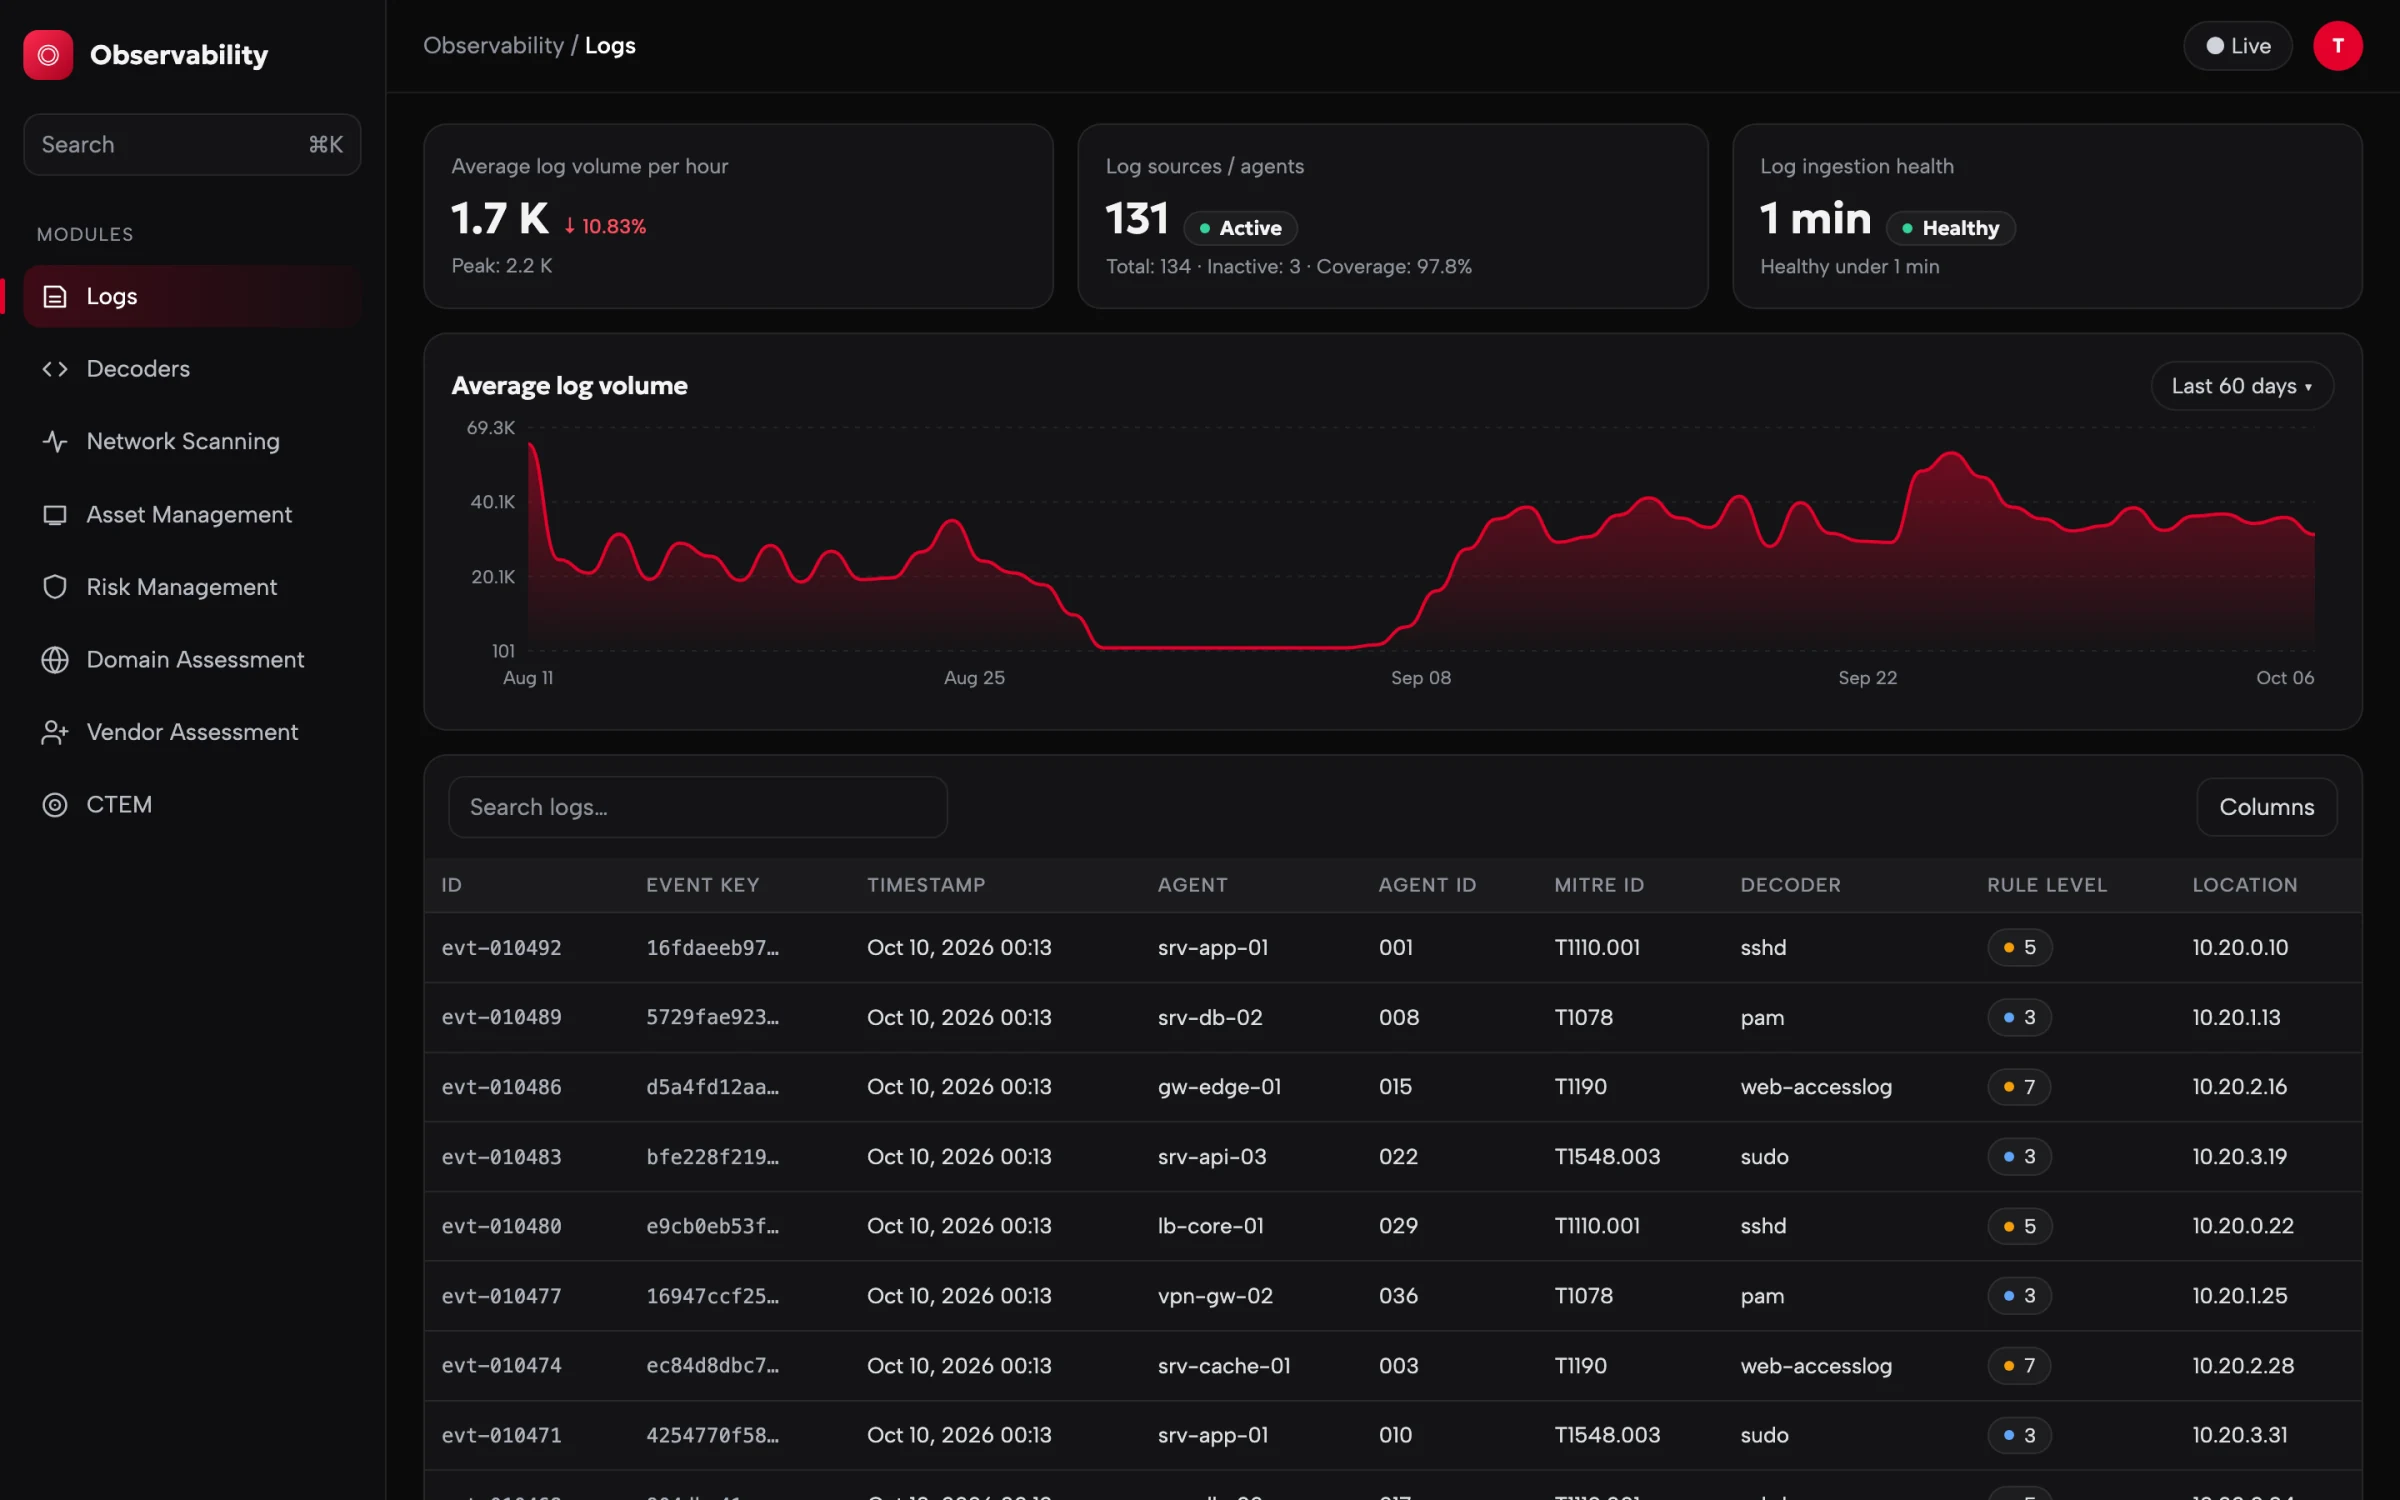Sort by the TIMESTAMP column header

[925, 885]
